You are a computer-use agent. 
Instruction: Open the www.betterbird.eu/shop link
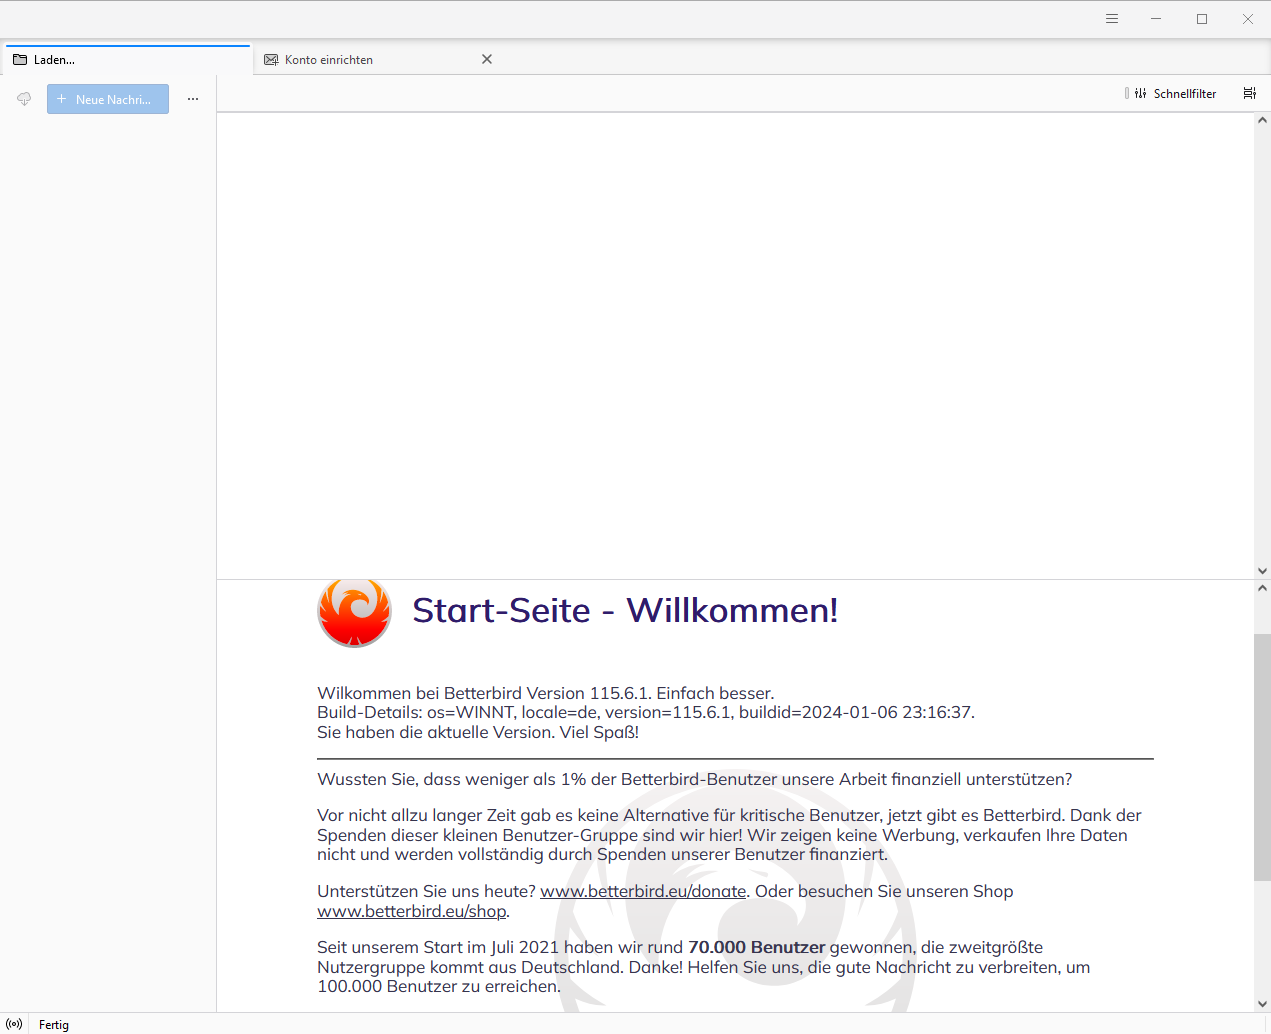(411, 911)
